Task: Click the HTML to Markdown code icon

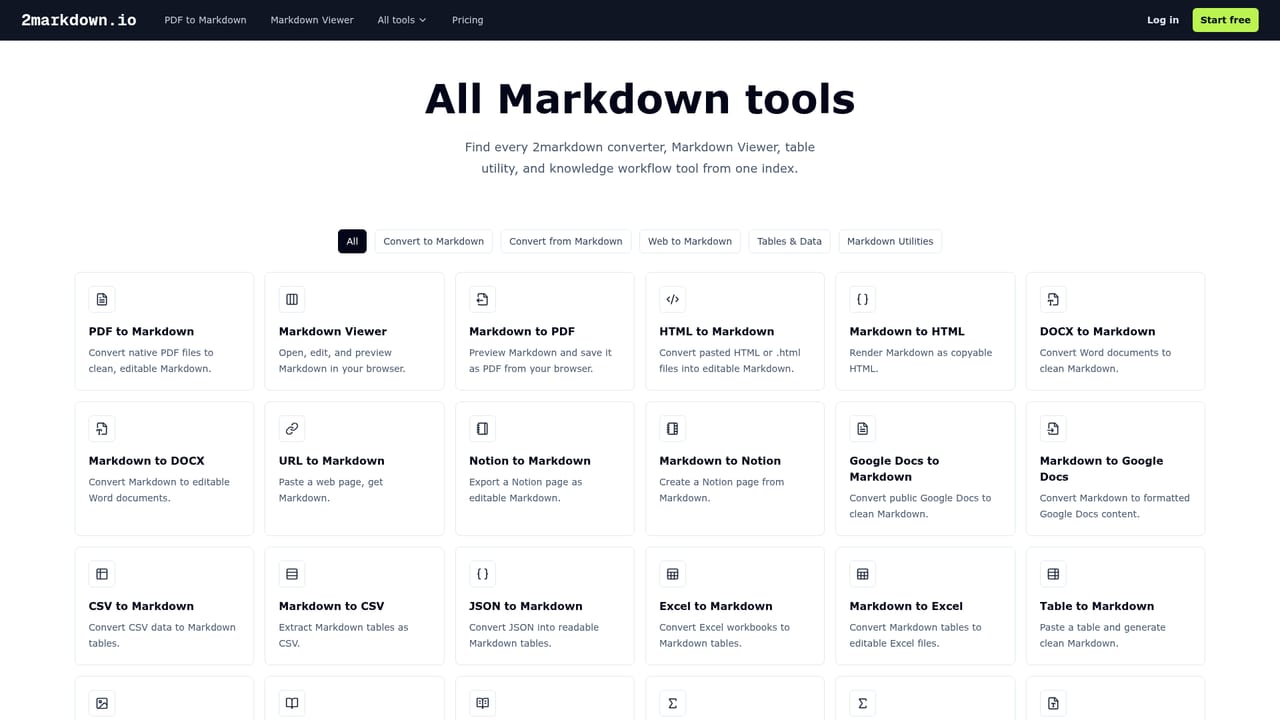Action: pyautogui.click(x=672, y=299)
